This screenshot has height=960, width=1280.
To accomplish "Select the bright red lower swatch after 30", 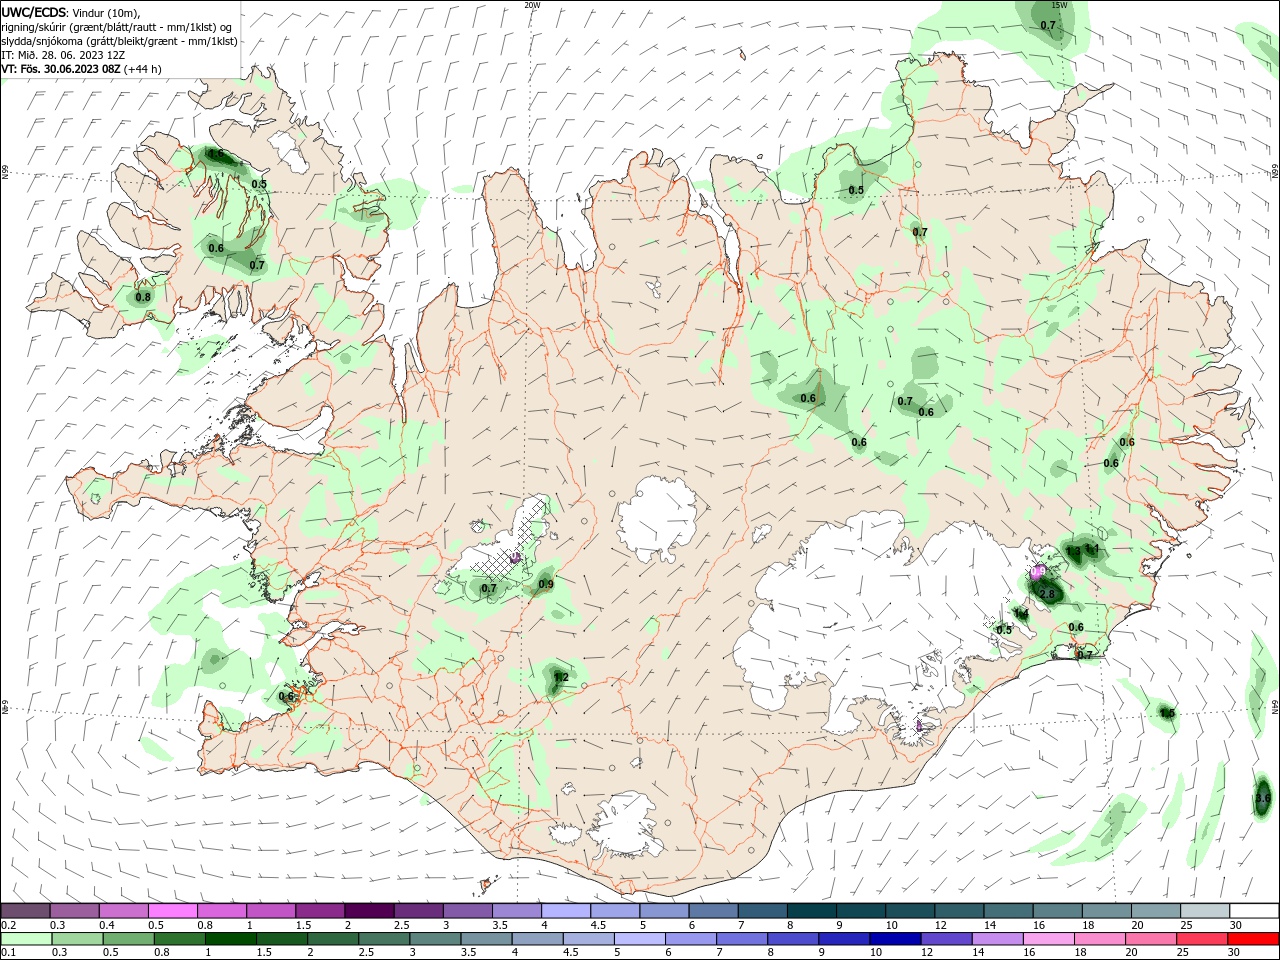I will pos(1253,939).
